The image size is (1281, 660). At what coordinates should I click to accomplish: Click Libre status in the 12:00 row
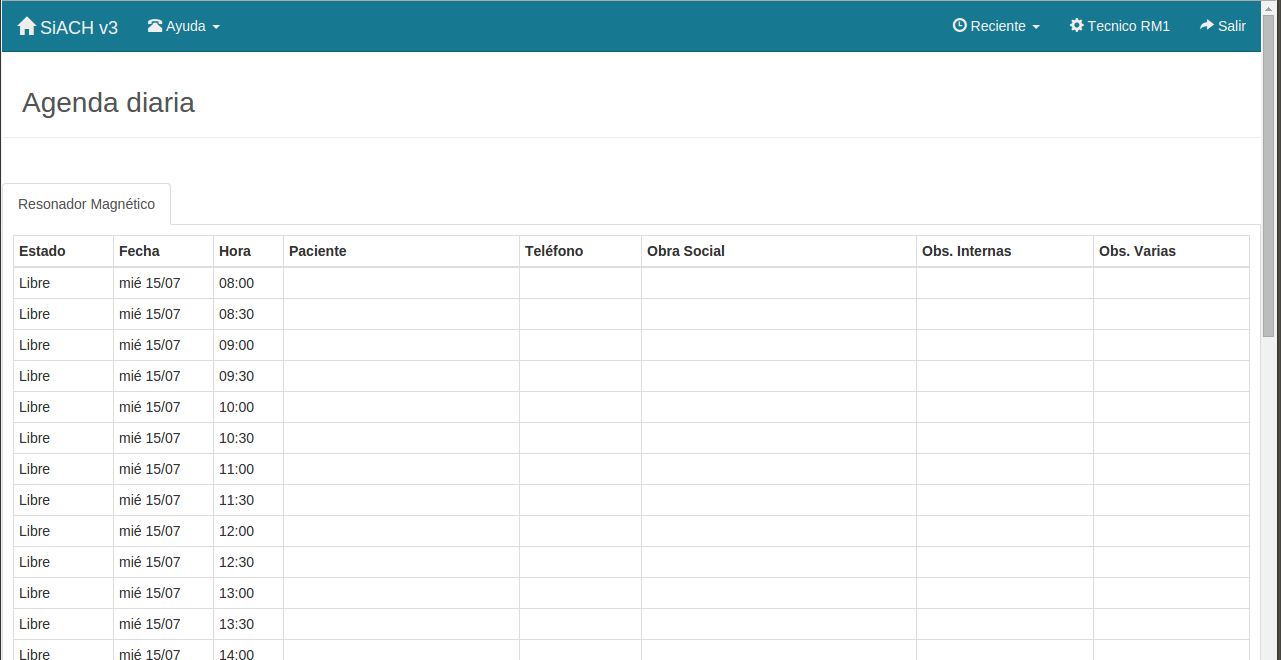34,531
